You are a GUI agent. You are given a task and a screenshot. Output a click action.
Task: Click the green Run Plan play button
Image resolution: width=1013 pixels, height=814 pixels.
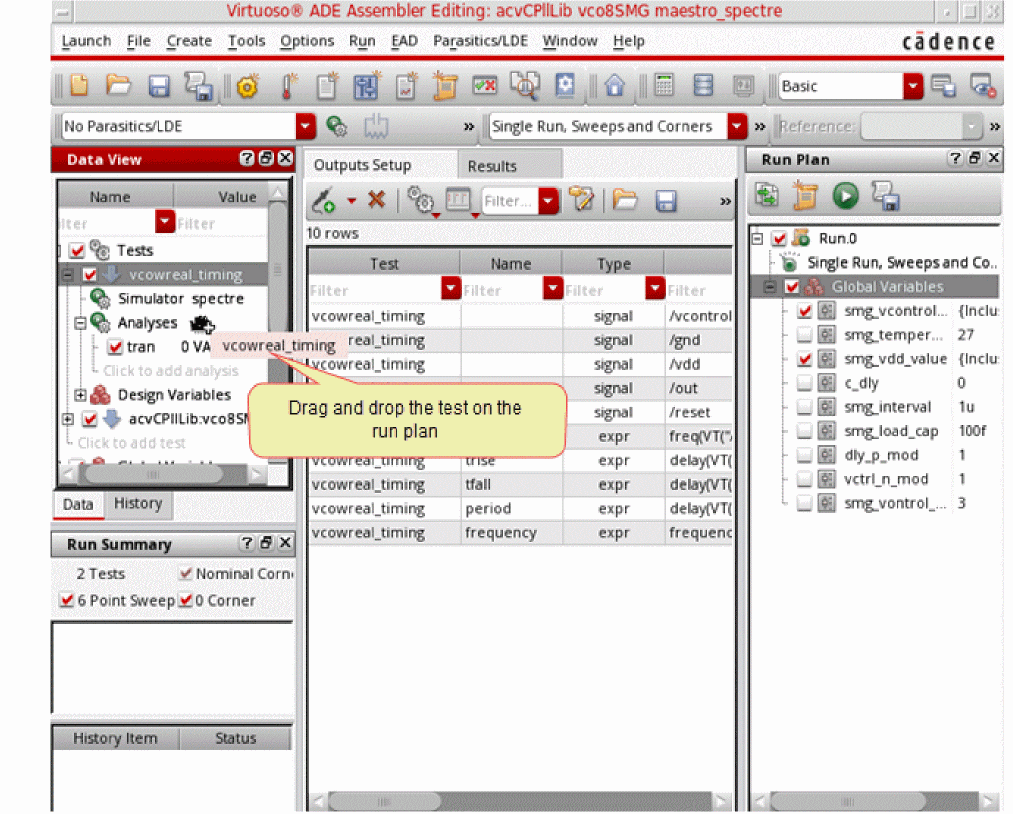846,196
